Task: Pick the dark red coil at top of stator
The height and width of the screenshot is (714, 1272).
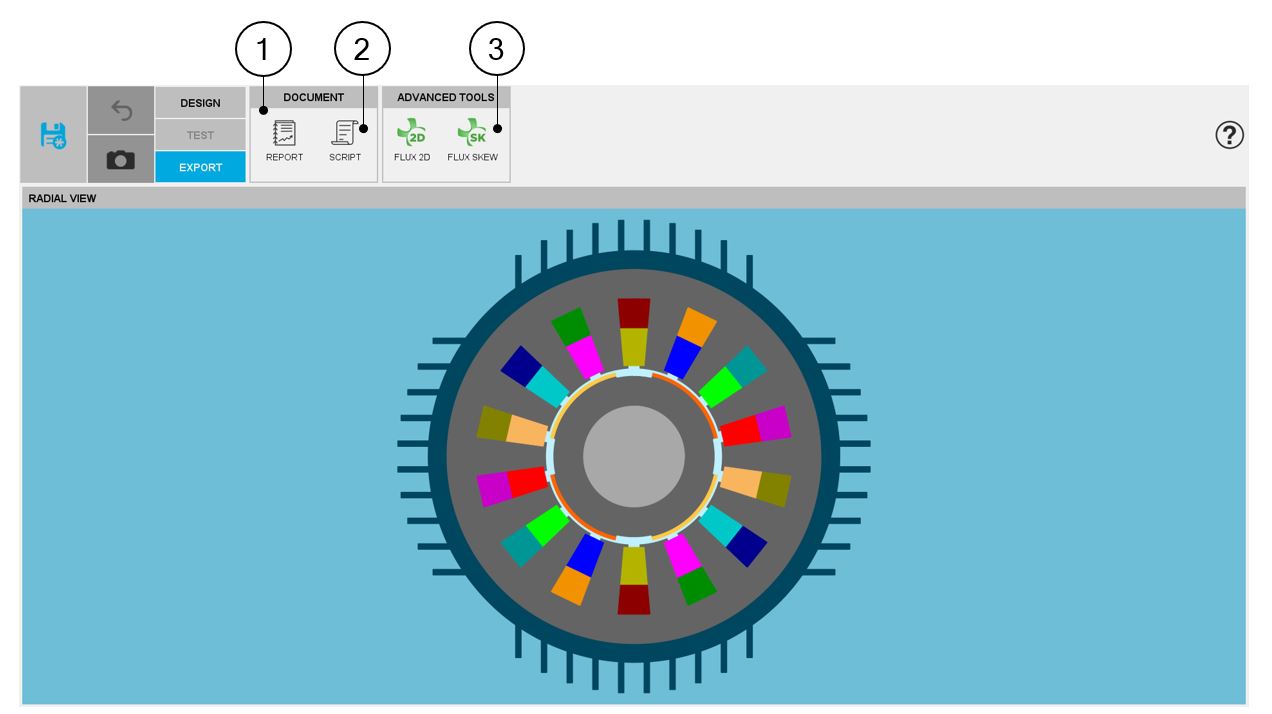Action: pos(633,313)
